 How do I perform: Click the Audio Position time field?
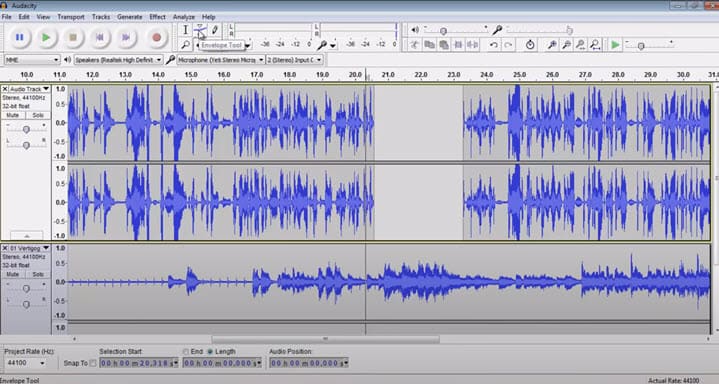[309, 363]
